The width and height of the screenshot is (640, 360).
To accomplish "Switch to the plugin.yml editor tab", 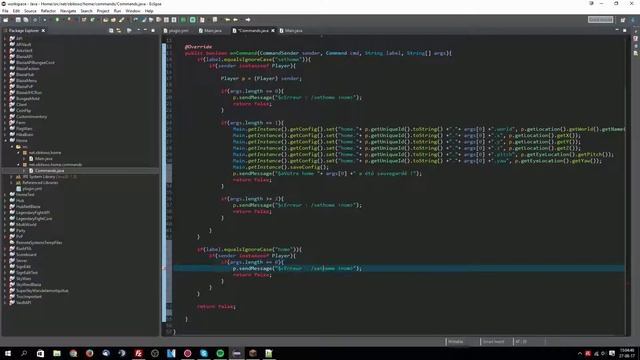I will 176,31.
